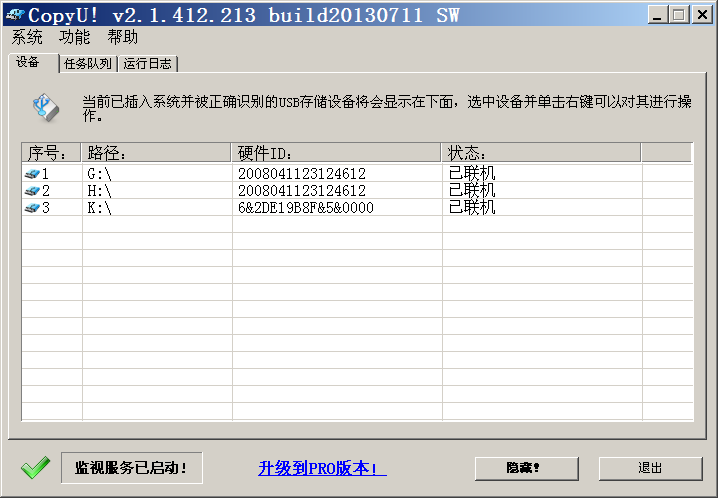Click the 退出 button
Screen dimensions: 718x498
tap(650, 468)
